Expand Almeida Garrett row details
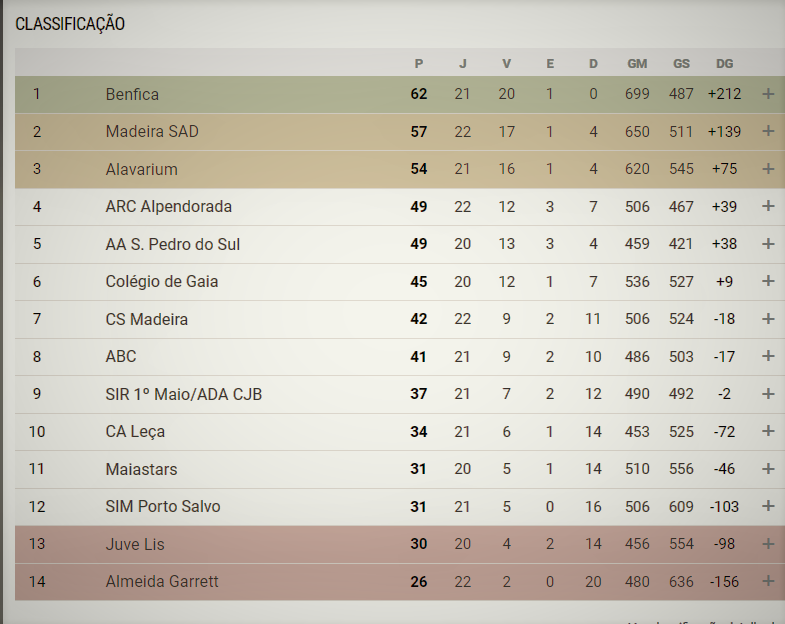This screenshot has width=785, height=624. (768, 581)
